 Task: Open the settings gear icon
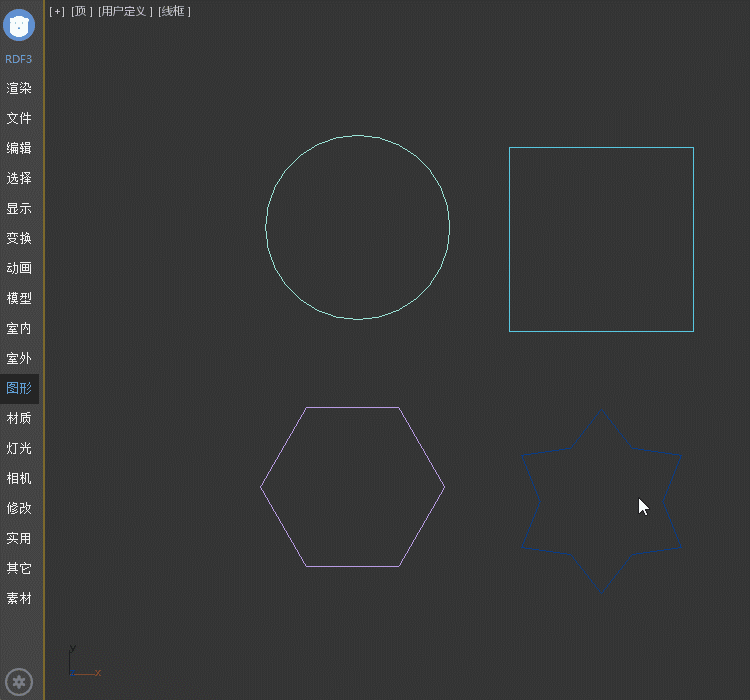(19, 683)
